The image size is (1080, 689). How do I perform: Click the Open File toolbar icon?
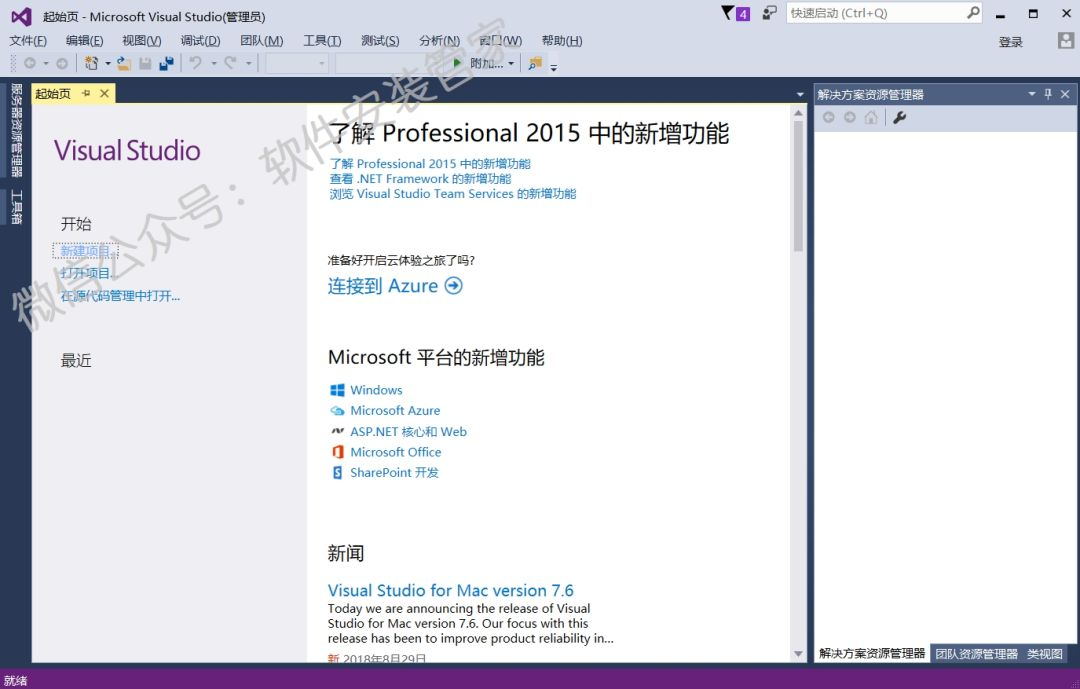[x=124, y=63]
